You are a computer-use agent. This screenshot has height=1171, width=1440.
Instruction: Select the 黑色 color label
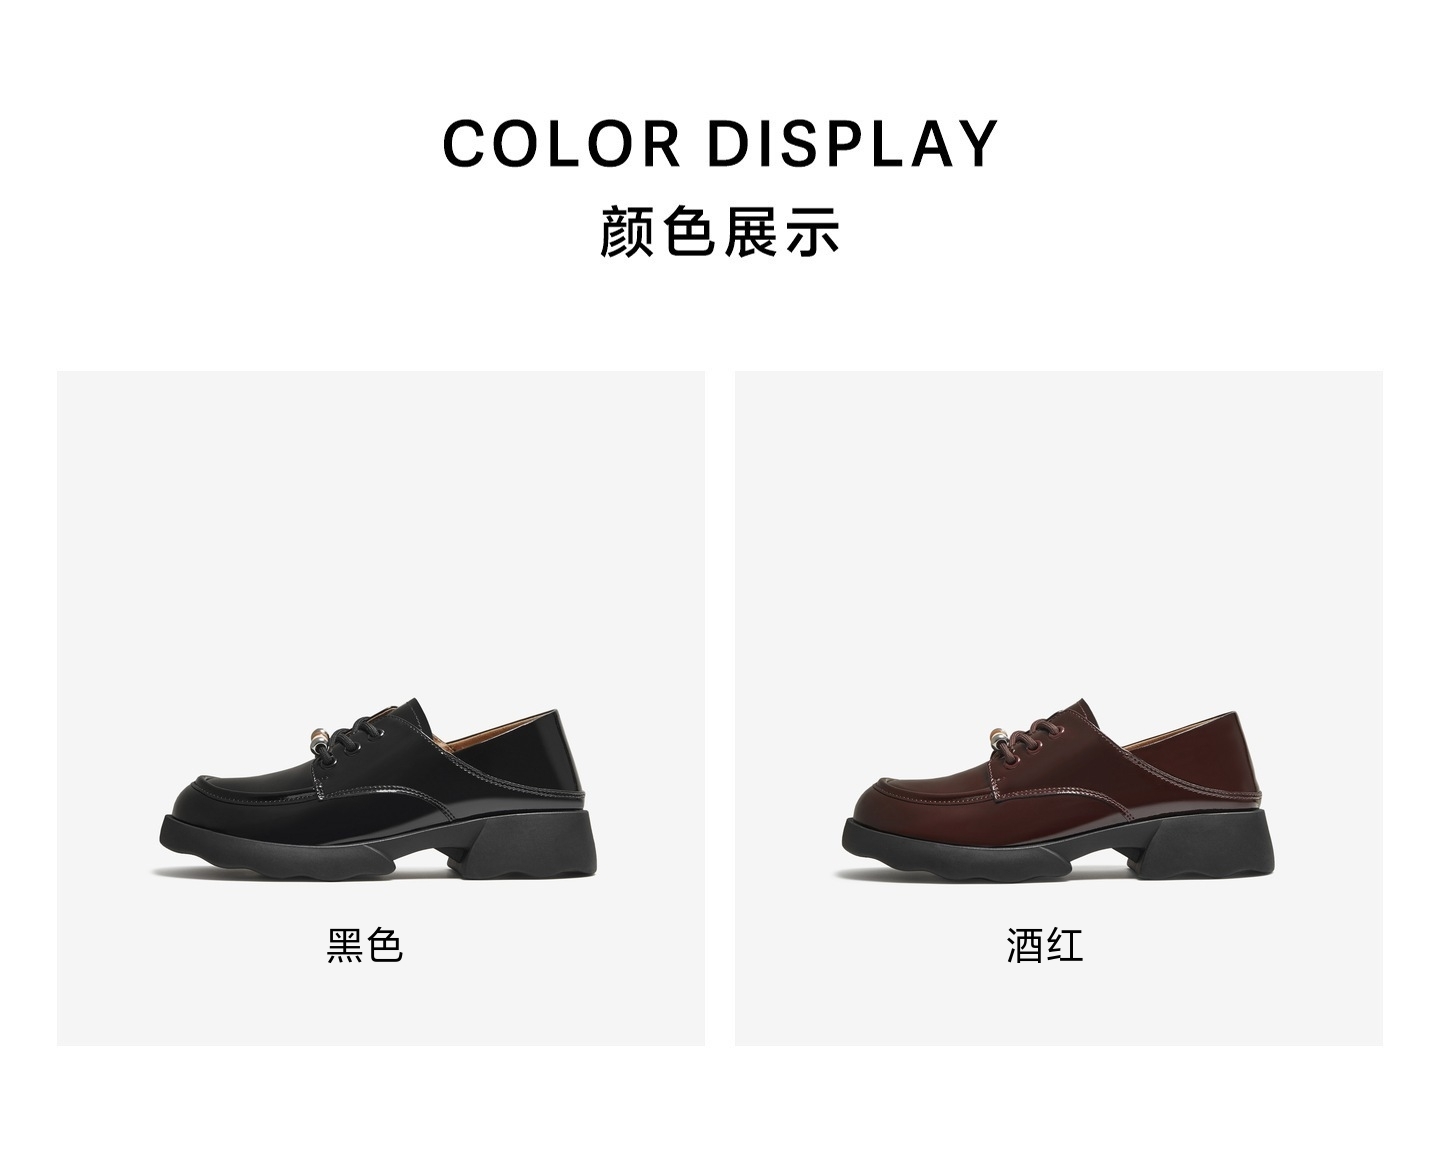pos(364,945)
